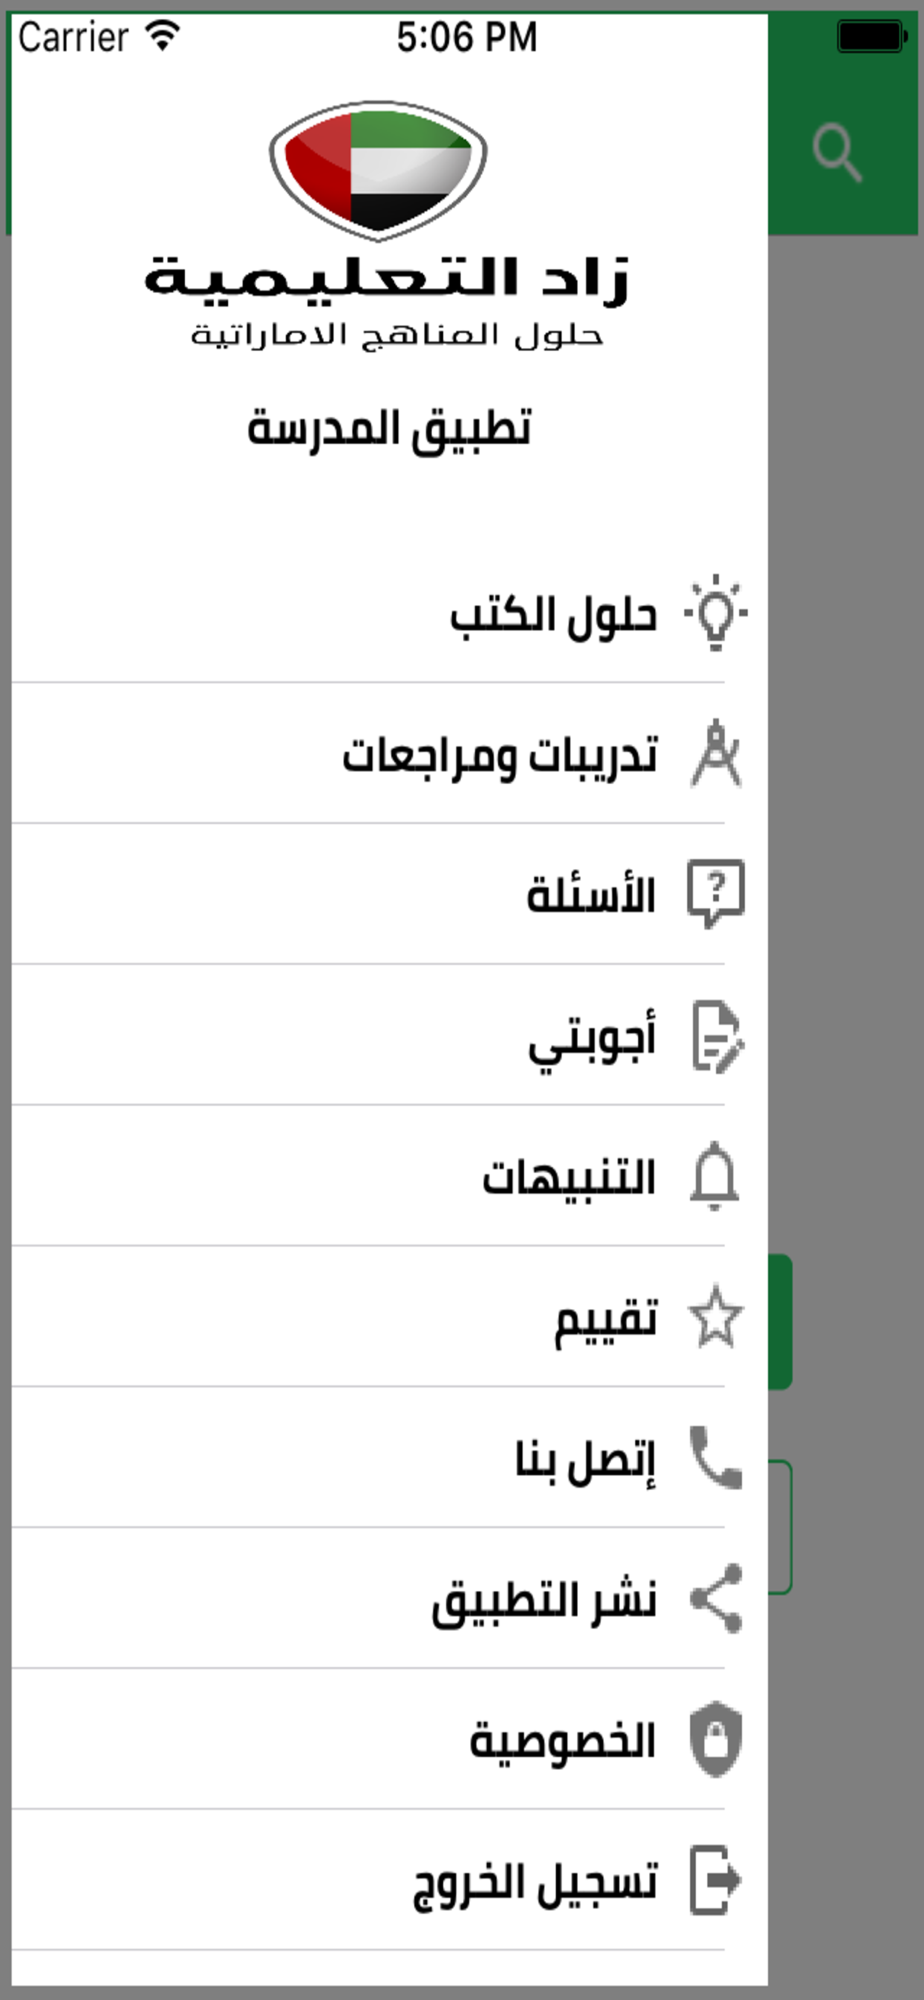Tap the question bubble icon

click(x=716, y=894)
